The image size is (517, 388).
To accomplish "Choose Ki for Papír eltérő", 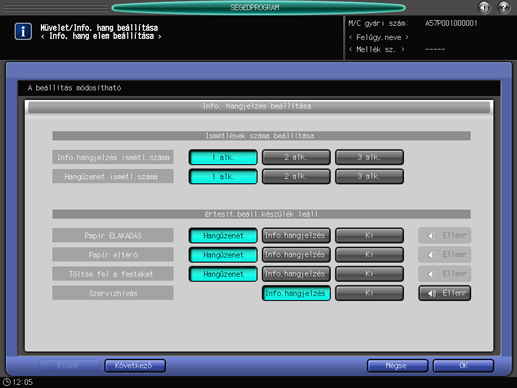I will click(x=369, y=255).
